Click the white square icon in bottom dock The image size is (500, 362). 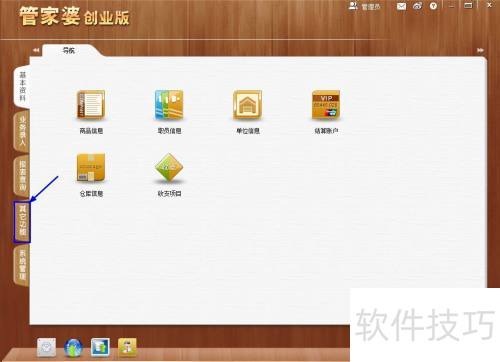click(46, 347)
